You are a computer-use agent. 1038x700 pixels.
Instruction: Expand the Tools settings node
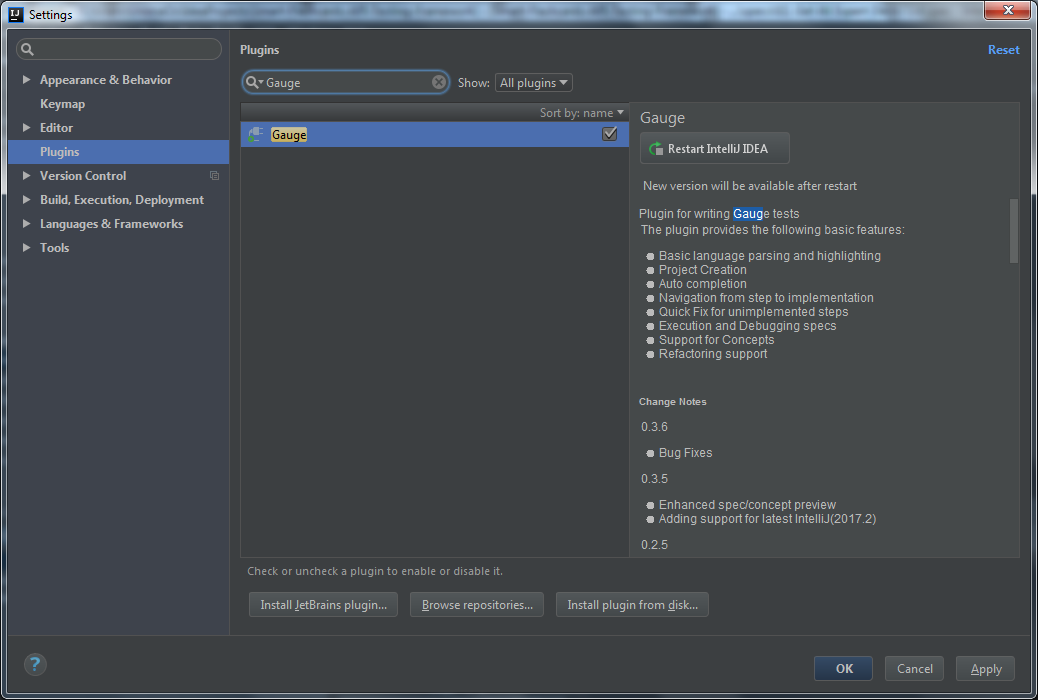[26, 247]
